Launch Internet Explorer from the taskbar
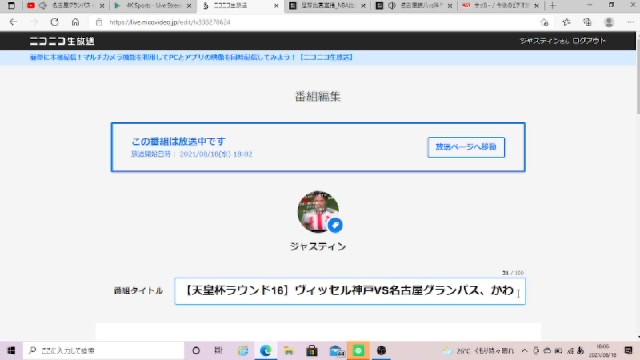 point(243,350)
